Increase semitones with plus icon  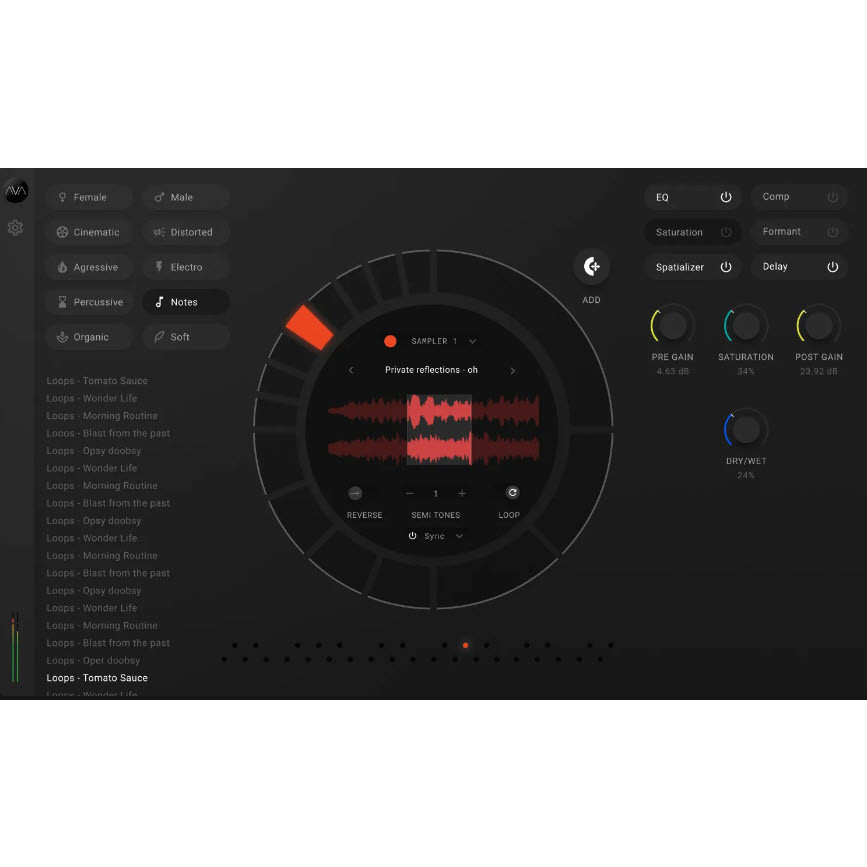click(462, 493)
